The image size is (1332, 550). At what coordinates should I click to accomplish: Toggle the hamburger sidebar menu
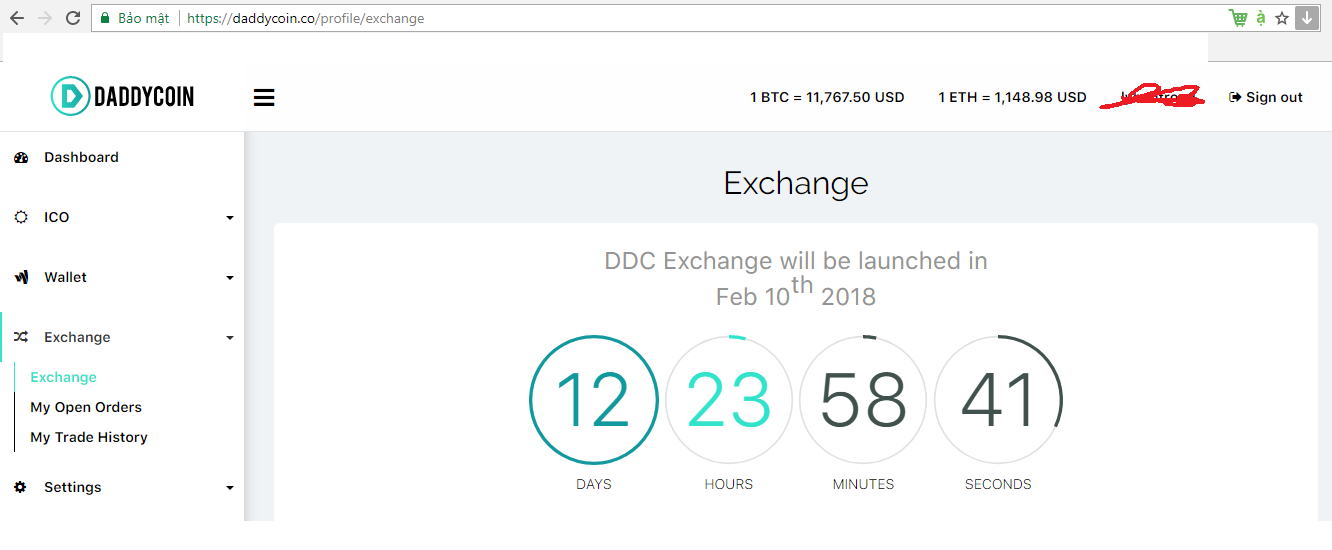264,97
